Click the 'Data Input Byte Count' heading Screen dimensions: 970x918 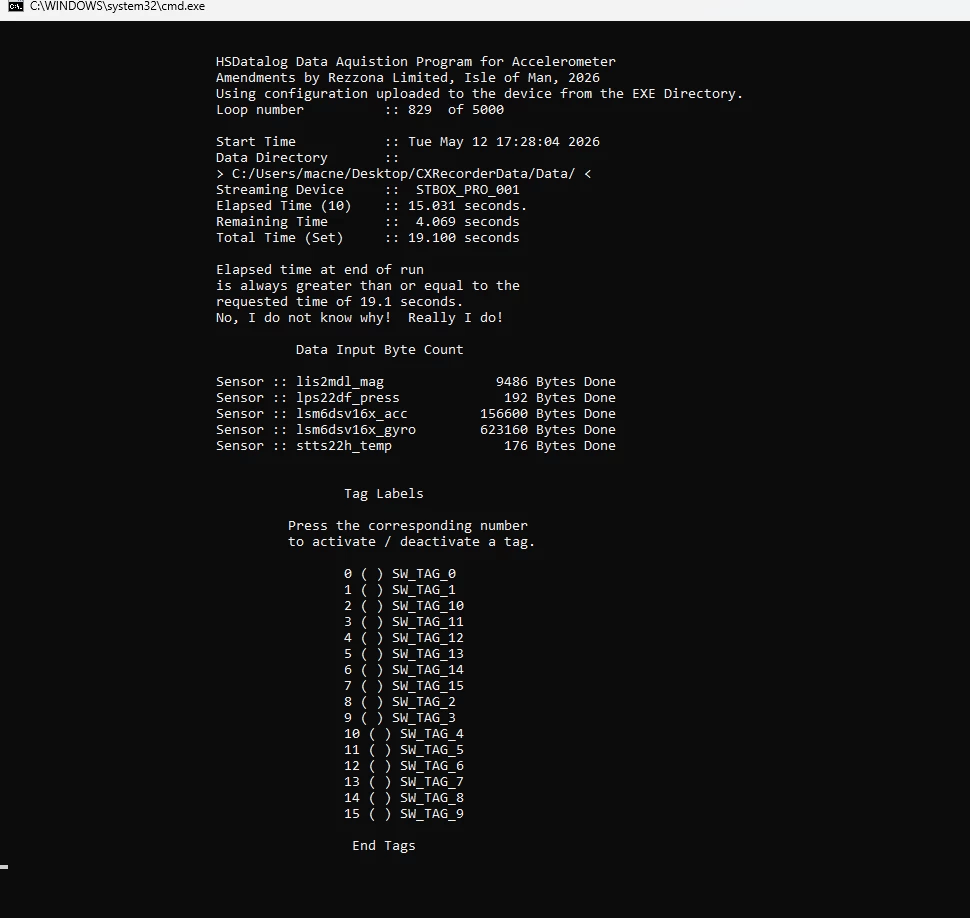(379, 350)
